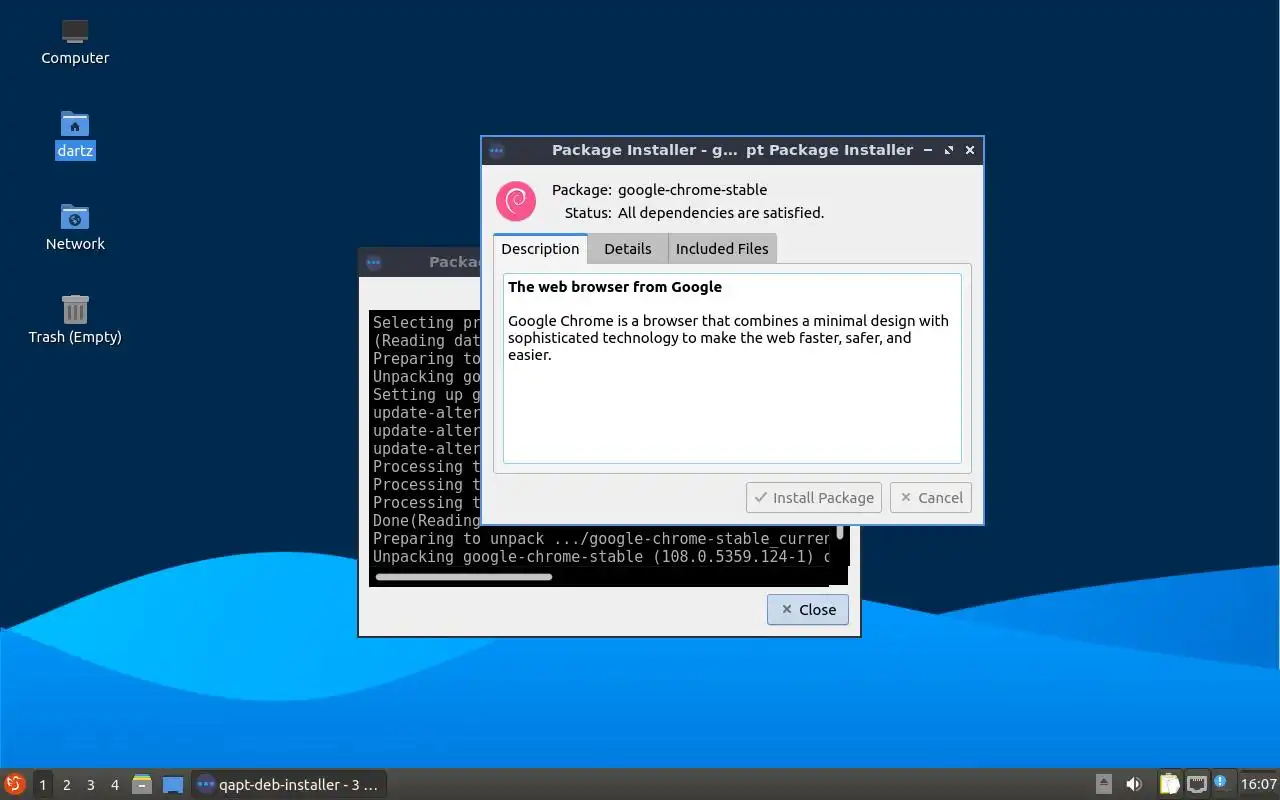Minimize the Package Installer window
The width and height of the screenshot is (1280, 800).
coord(928,150)
